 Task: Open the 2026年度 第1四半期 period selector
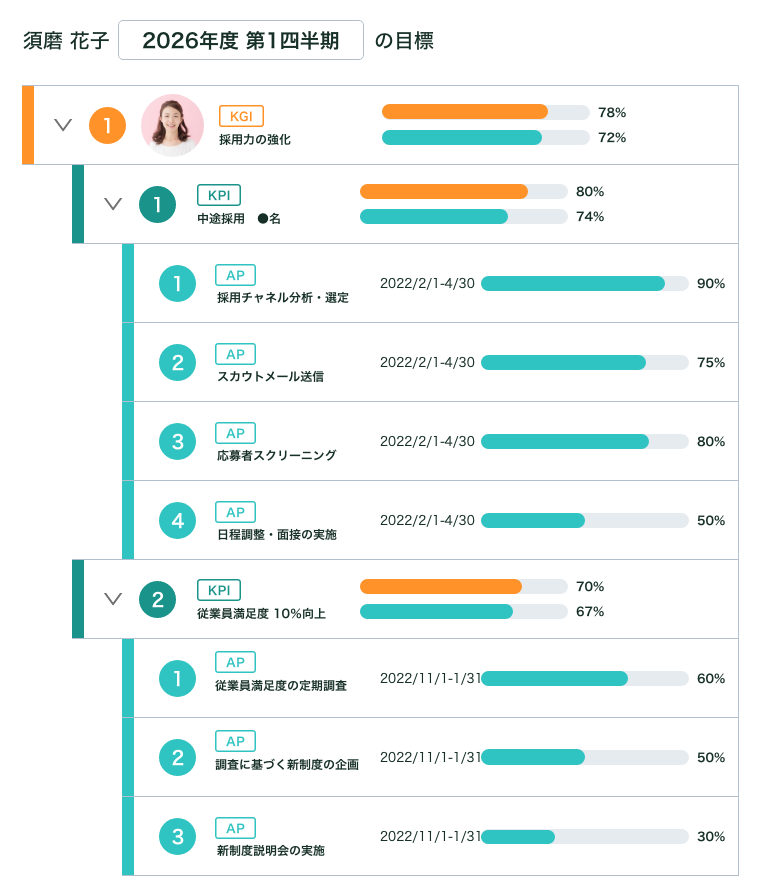pos(240,41)
